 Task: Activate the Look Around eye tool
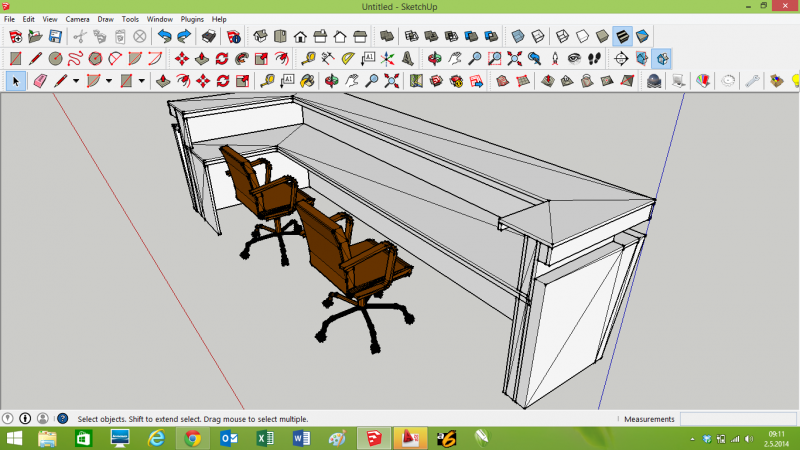574,59
